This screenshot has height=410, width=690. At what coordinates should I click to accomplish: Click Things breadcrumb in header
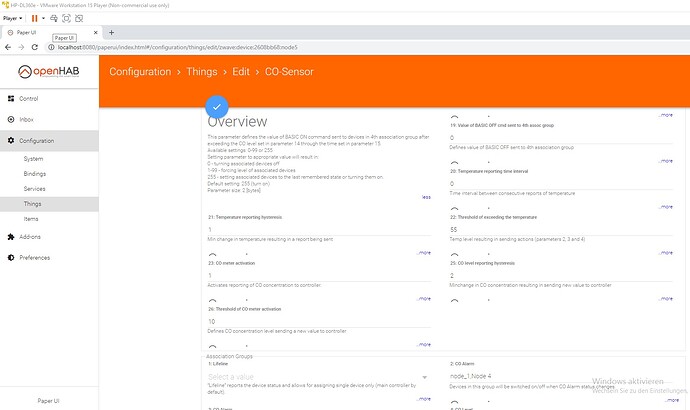[x=202, y=72]
